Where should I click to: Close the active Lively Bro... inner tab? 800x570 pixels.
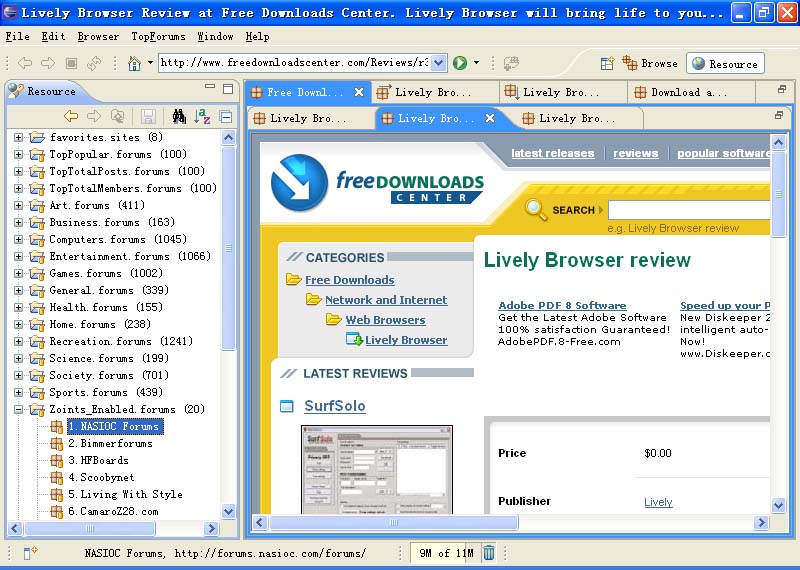(490, 118)
